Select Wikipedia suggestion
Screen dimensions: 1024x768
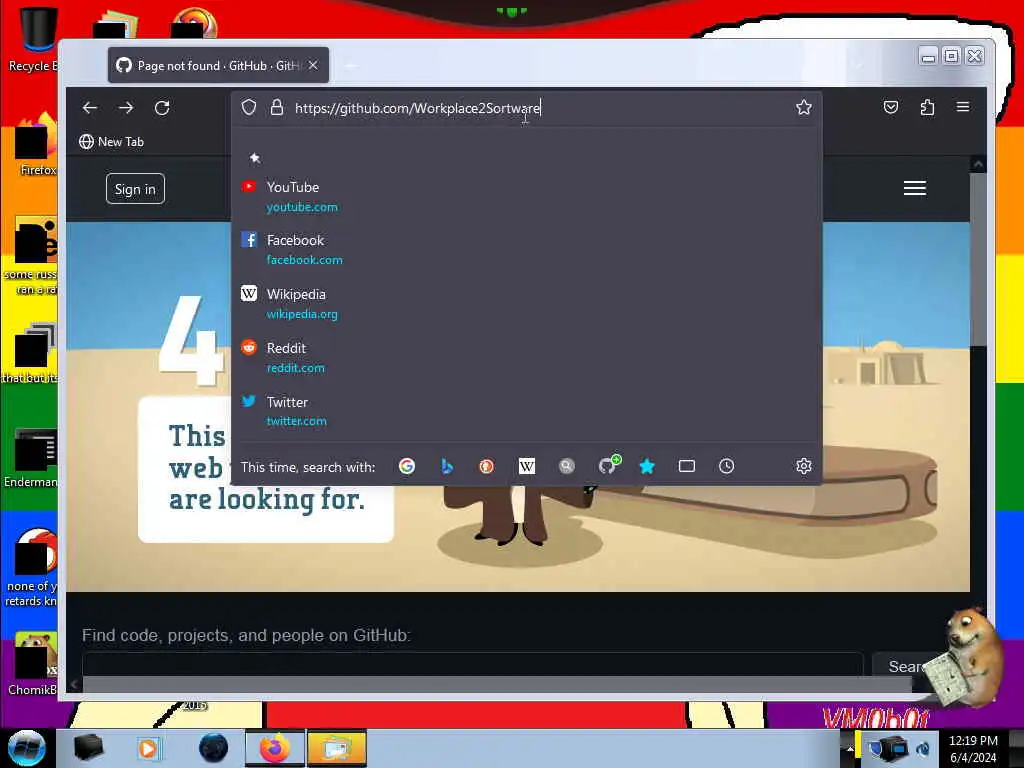[x=526, y=303]
